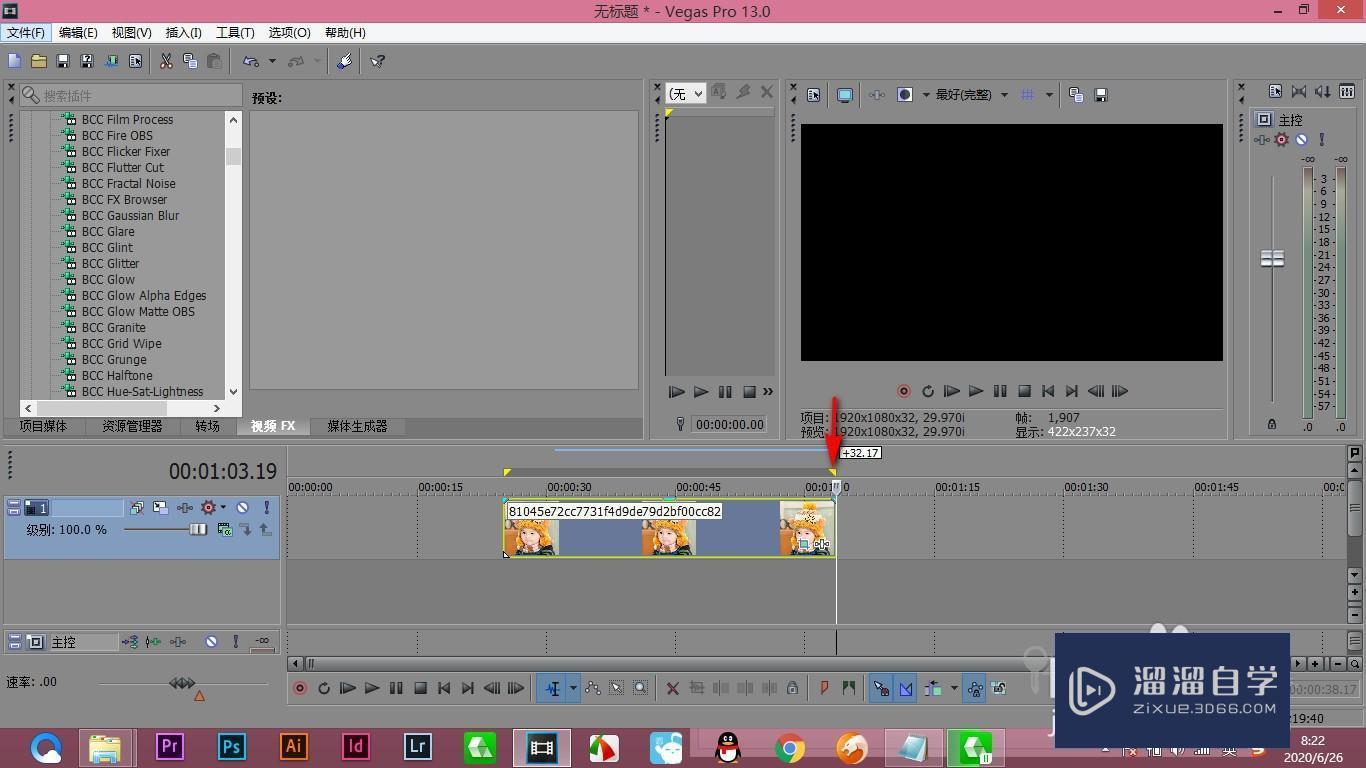This screenshot has height=768, width=1366.
Task: Open the preview overlays grid dropdown arrow
Action: click(1049, 95)
